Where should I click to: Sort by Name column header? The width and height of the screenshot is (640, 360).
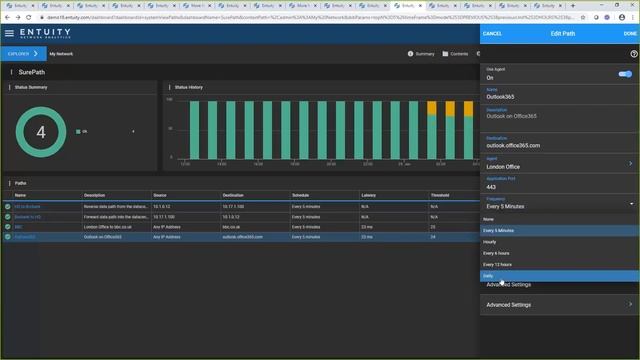pyautogui.click(x=20, y=195)
